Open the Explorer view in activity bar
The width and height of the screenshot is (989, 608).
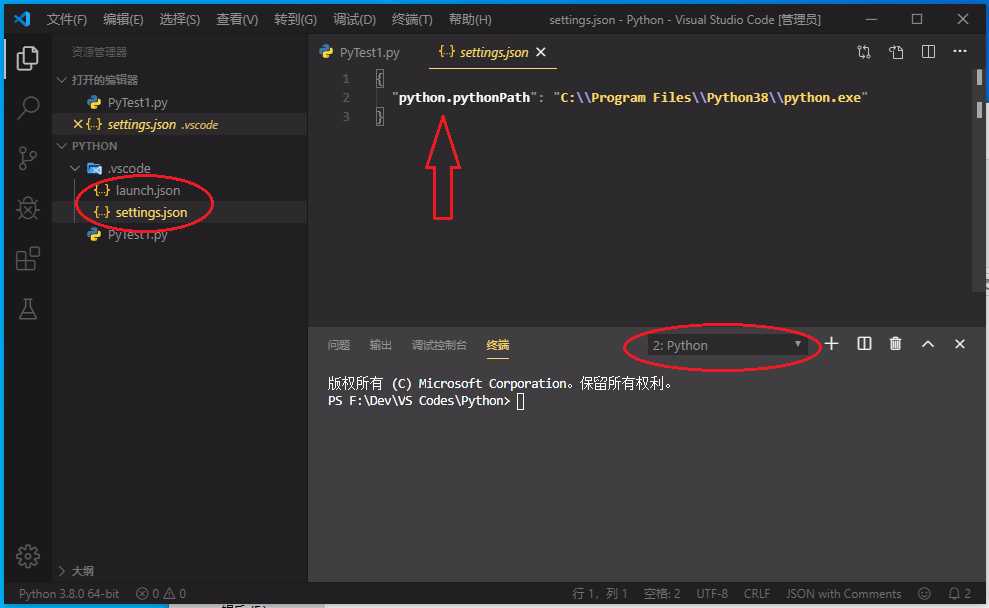tap(27, 58)
